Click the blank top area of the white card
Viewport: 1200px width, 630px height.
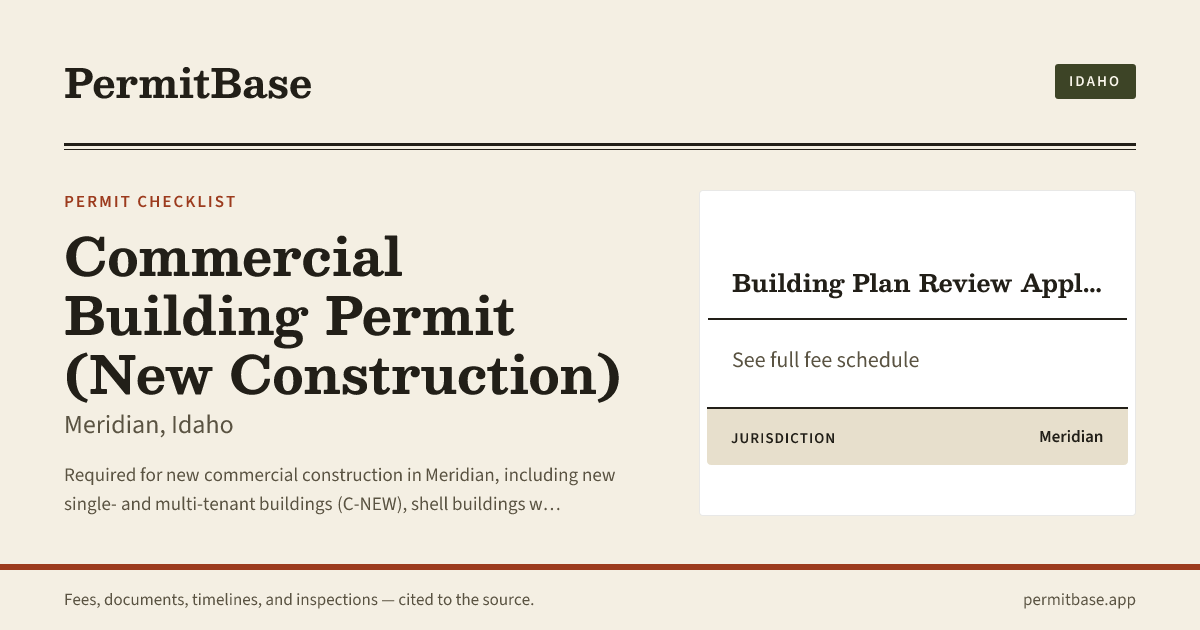coord(917,225)
